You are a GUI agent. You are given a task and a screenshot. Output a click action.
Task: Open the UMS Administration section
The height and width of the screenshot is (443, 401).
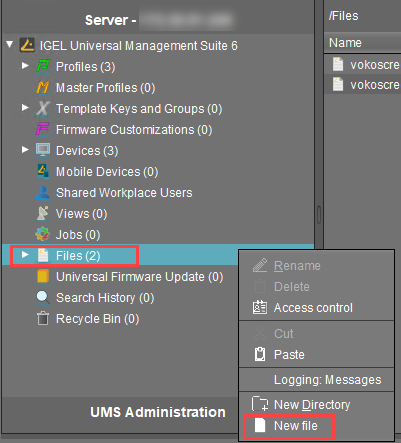[158, 412]
